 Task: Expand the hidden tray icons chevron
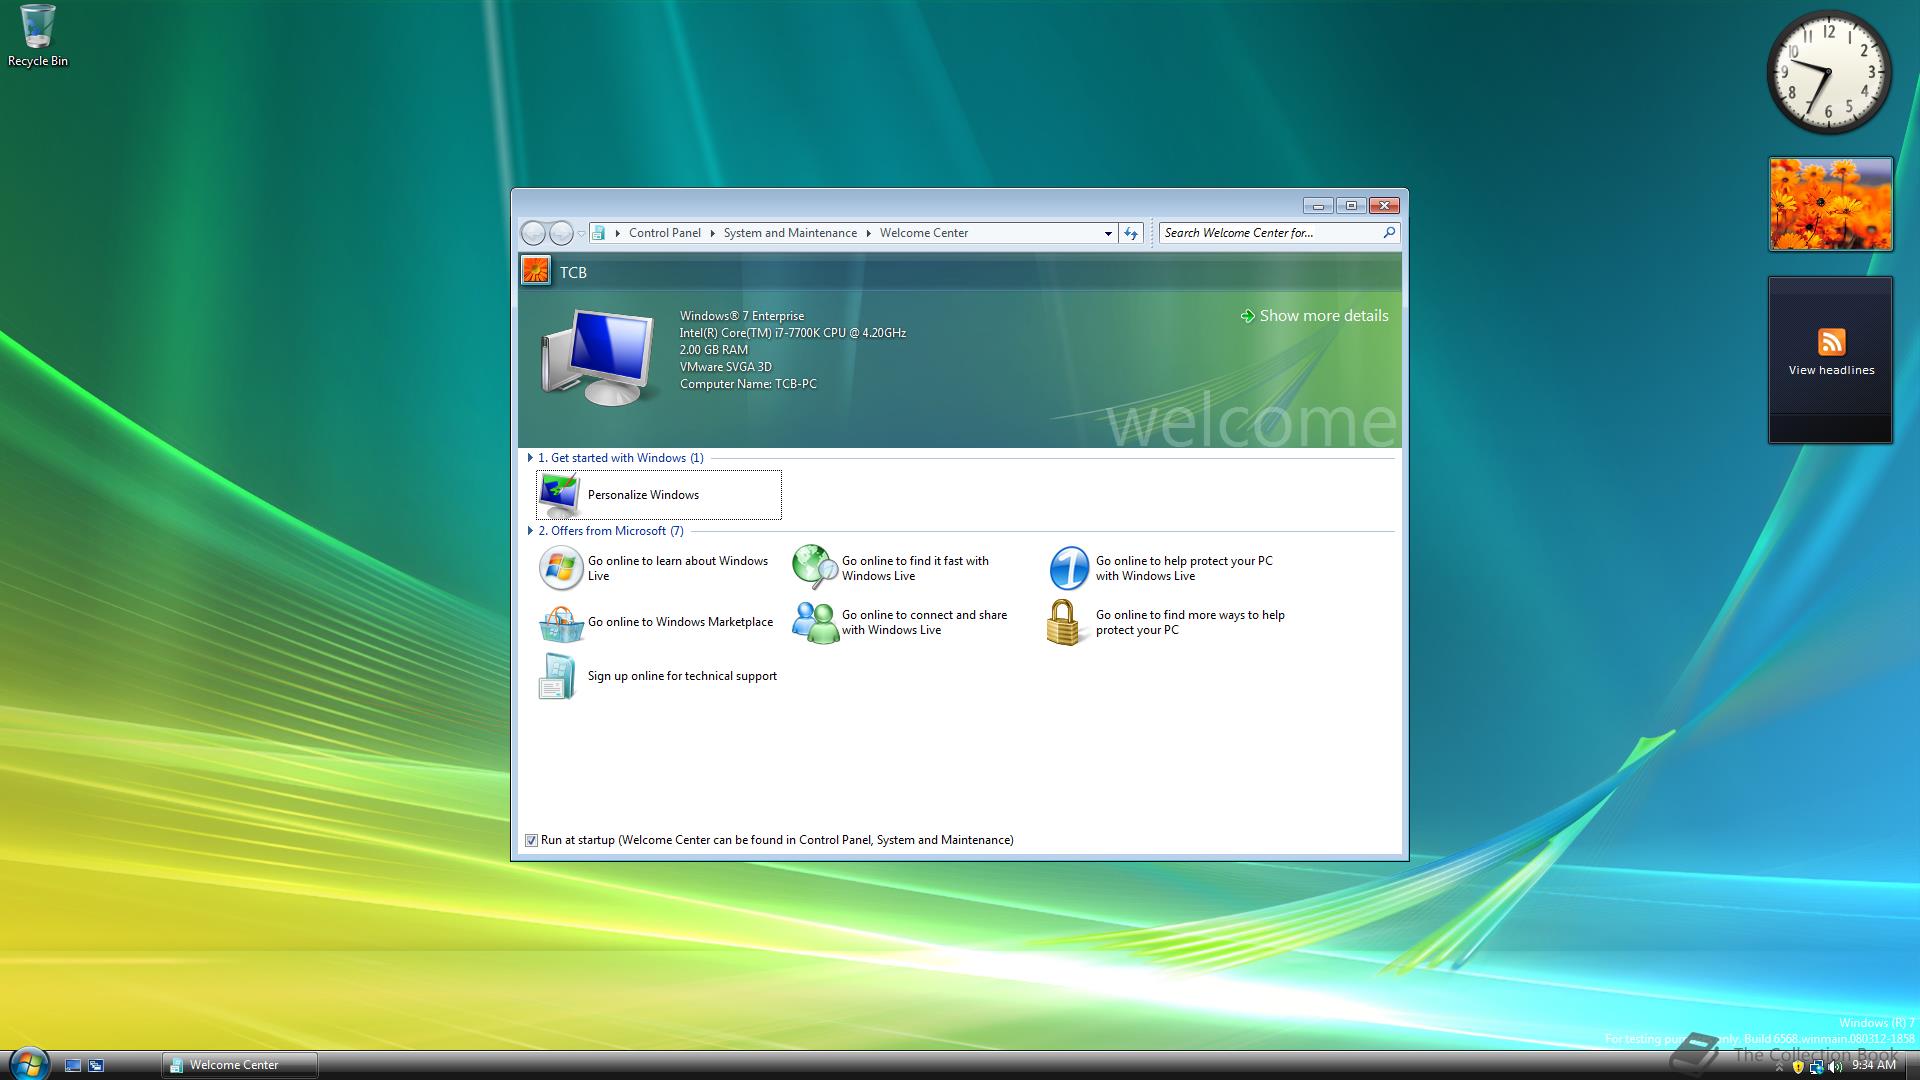pos(1779,1068)
